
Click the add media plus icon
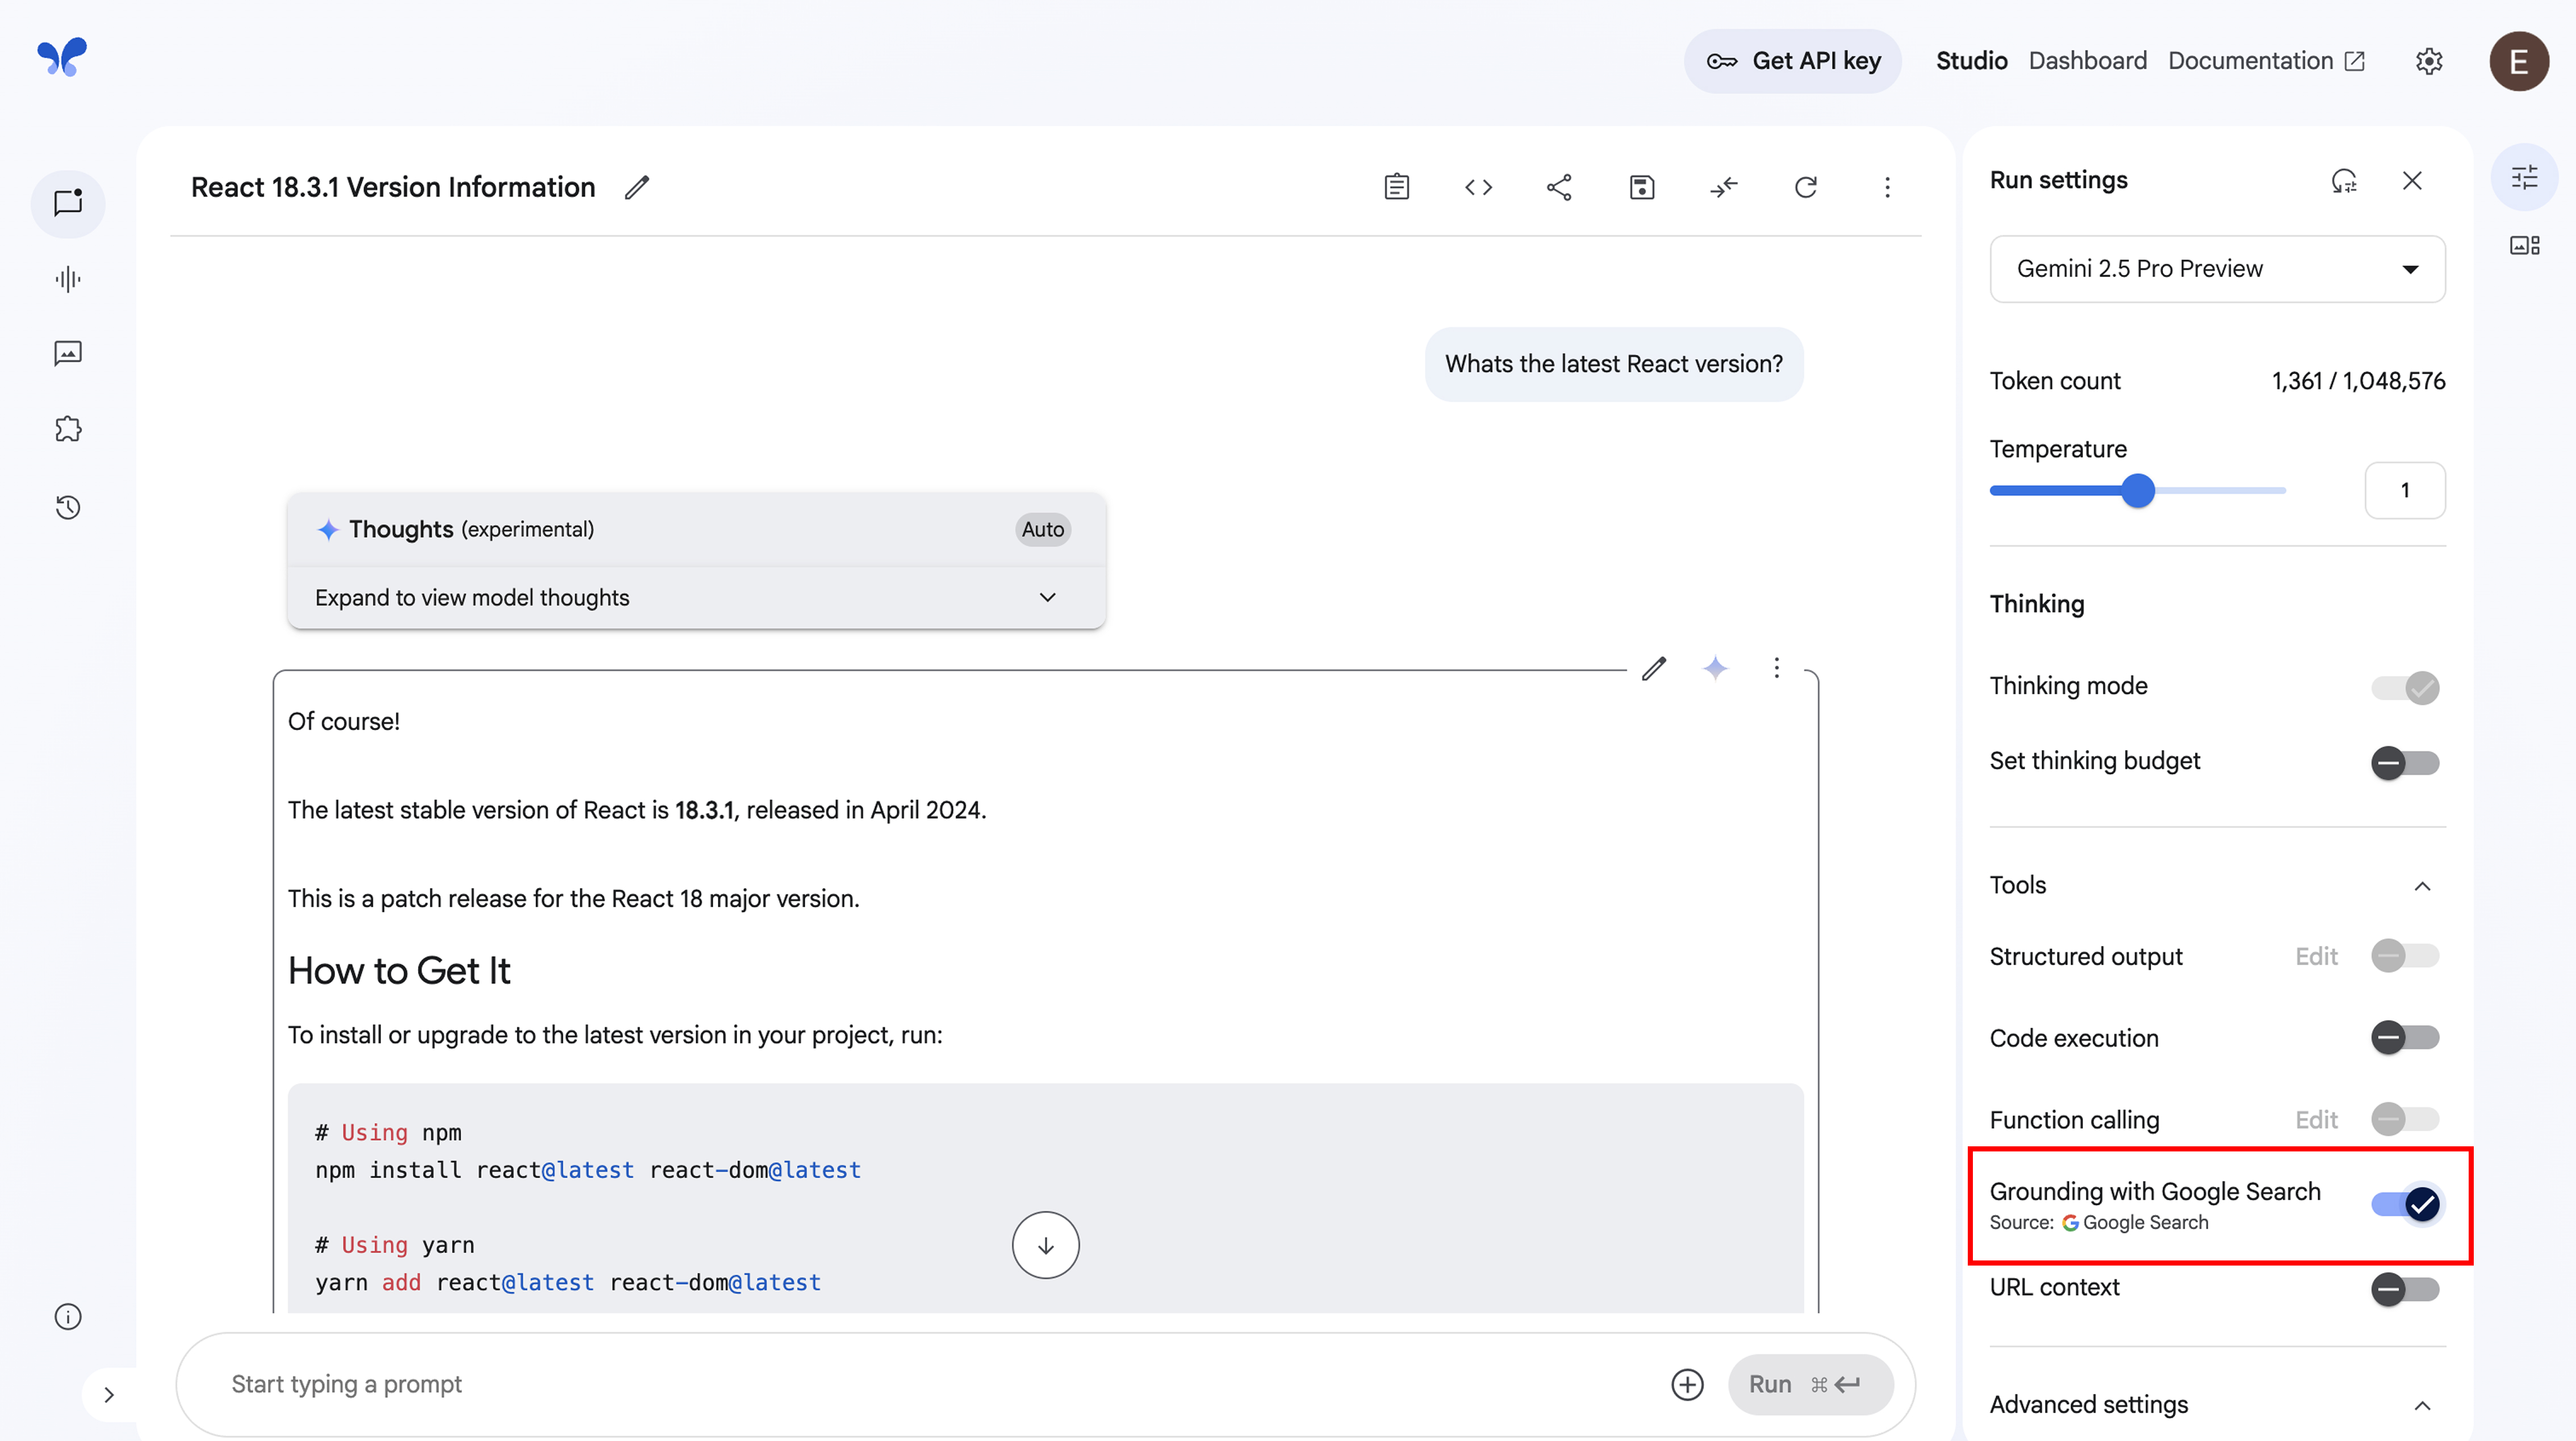1688,1386
